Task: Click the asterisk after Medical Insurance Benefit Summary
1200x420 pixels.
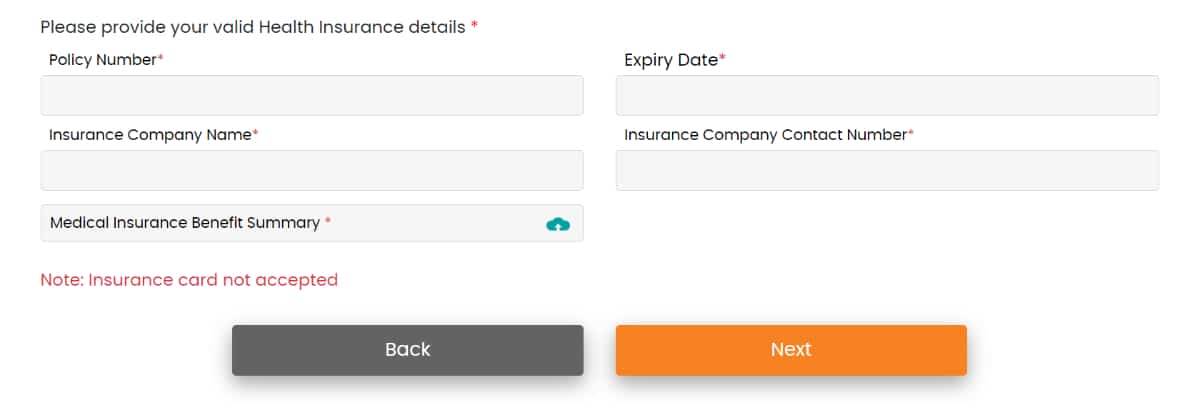Action: coord(328,222)
